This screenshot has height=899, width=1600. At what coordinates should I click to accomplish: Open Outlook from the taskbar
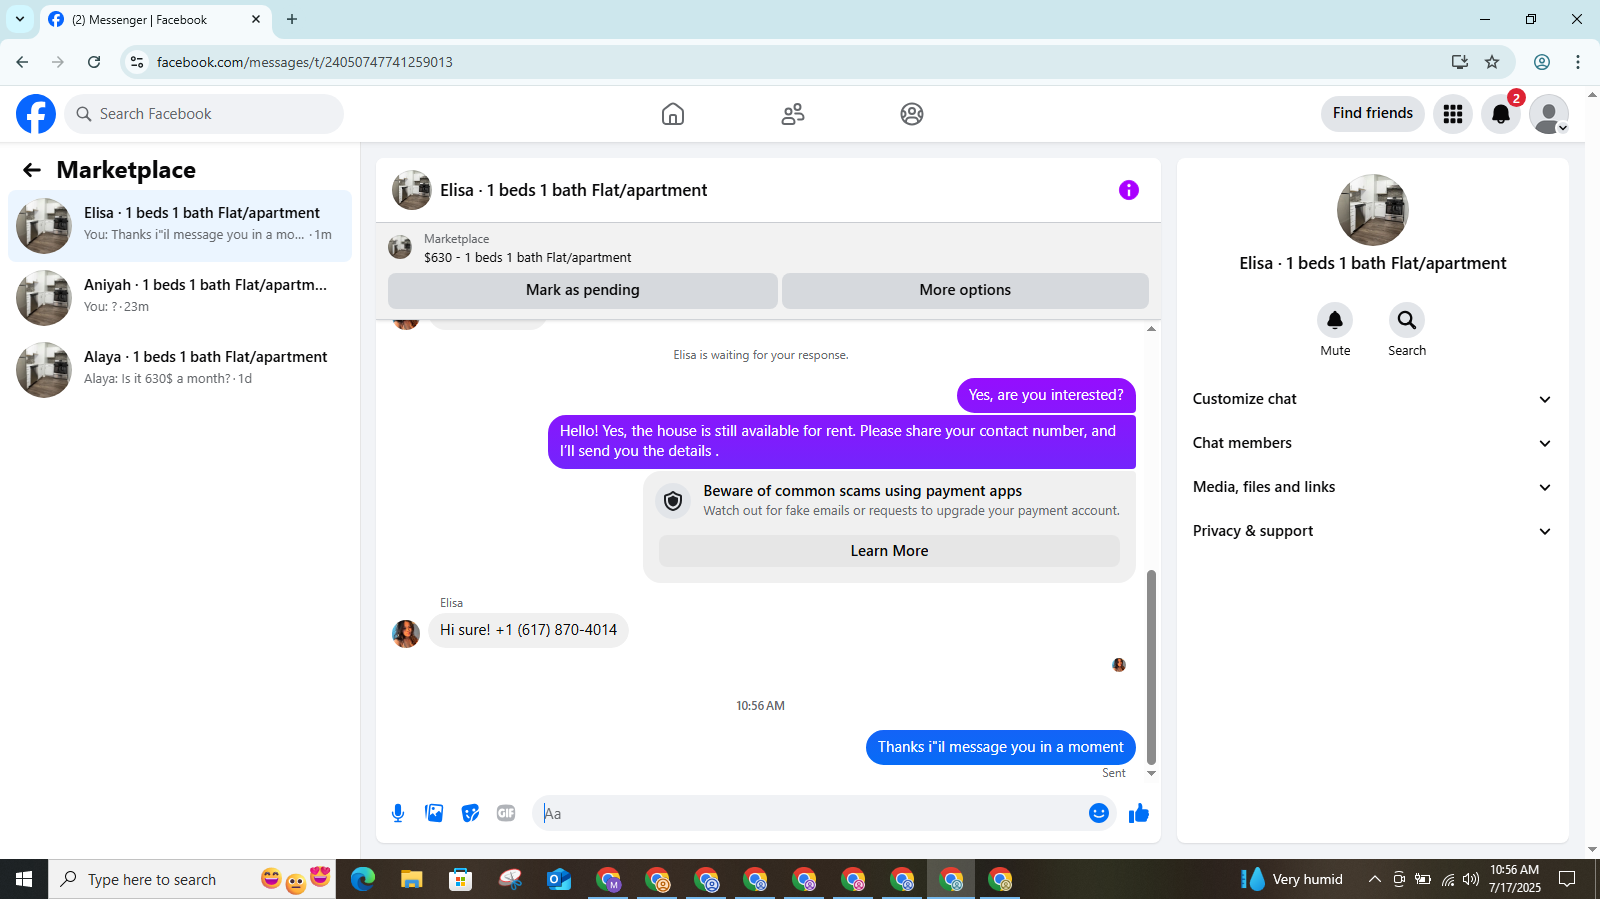558,879
